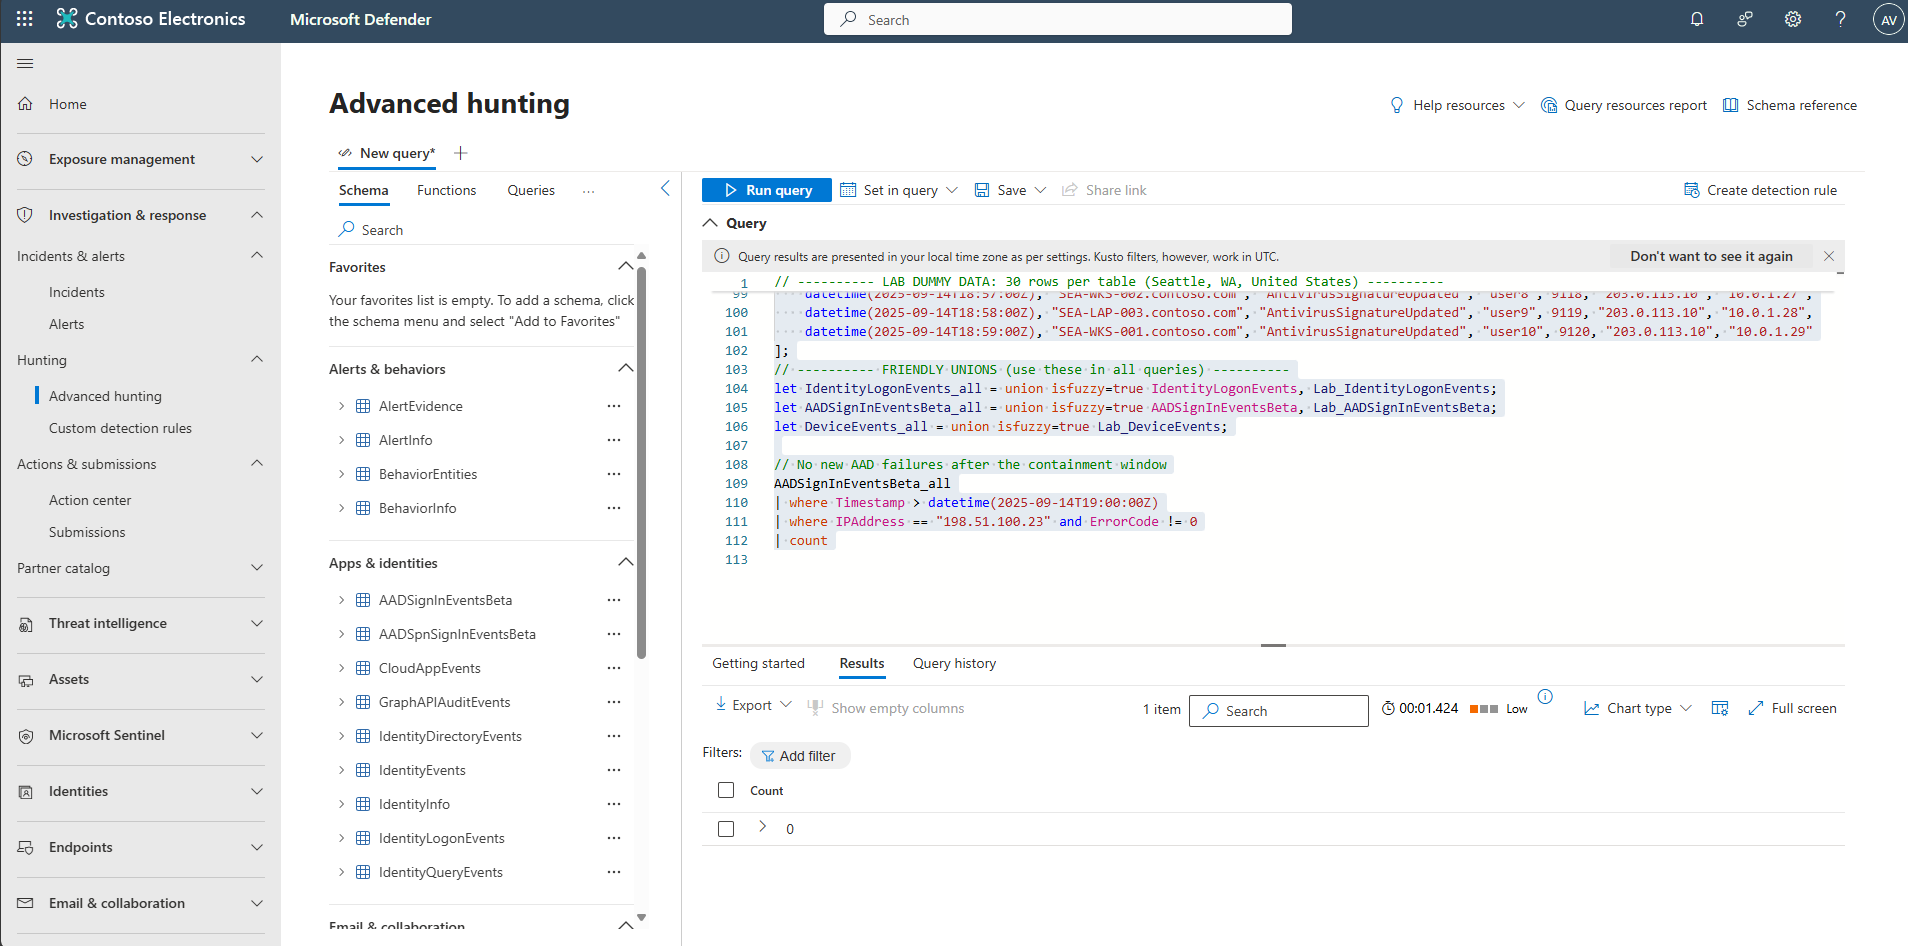Dismiss the time zone info banner
1908x946 pixels.
pos(1829,256)
